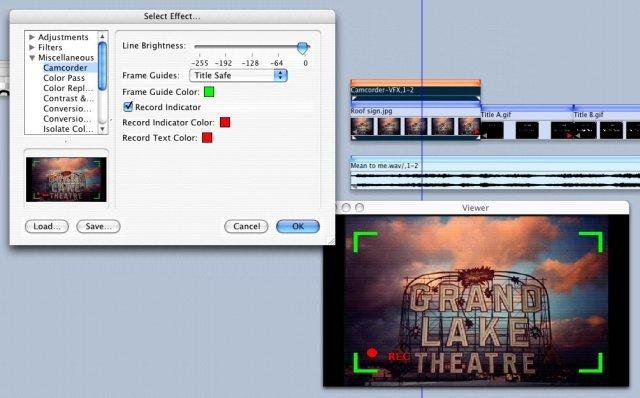Click the Load... button
Screen dimensions: 640x398
[x=47, y=227]
